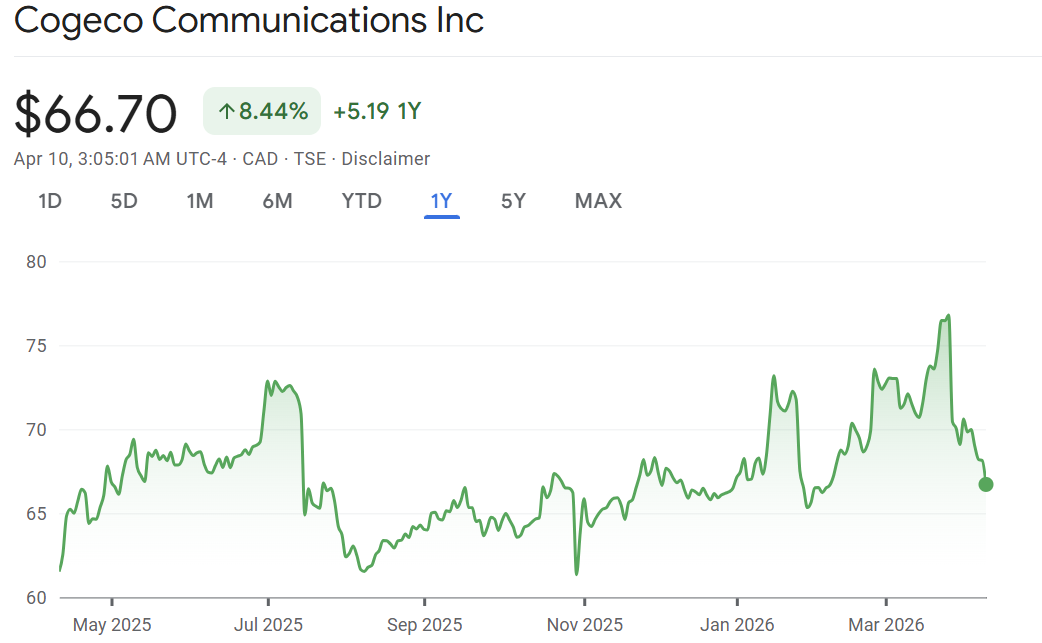This screenshot has height=643, width=1042.
Task: Click the Nov 2025 axis label
Action: pyautogui.click(x=583, y=625)
